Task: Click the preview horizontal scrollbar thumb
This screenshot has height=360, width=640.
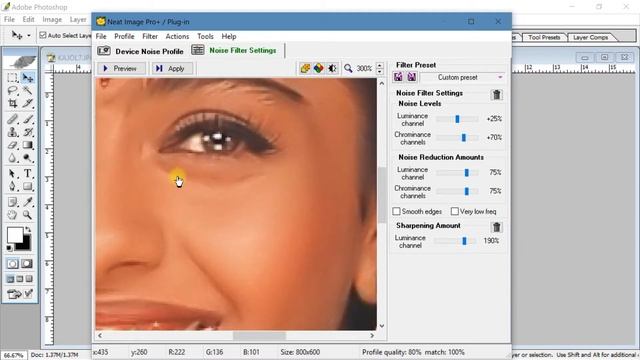Action: (x=260, y=336)
